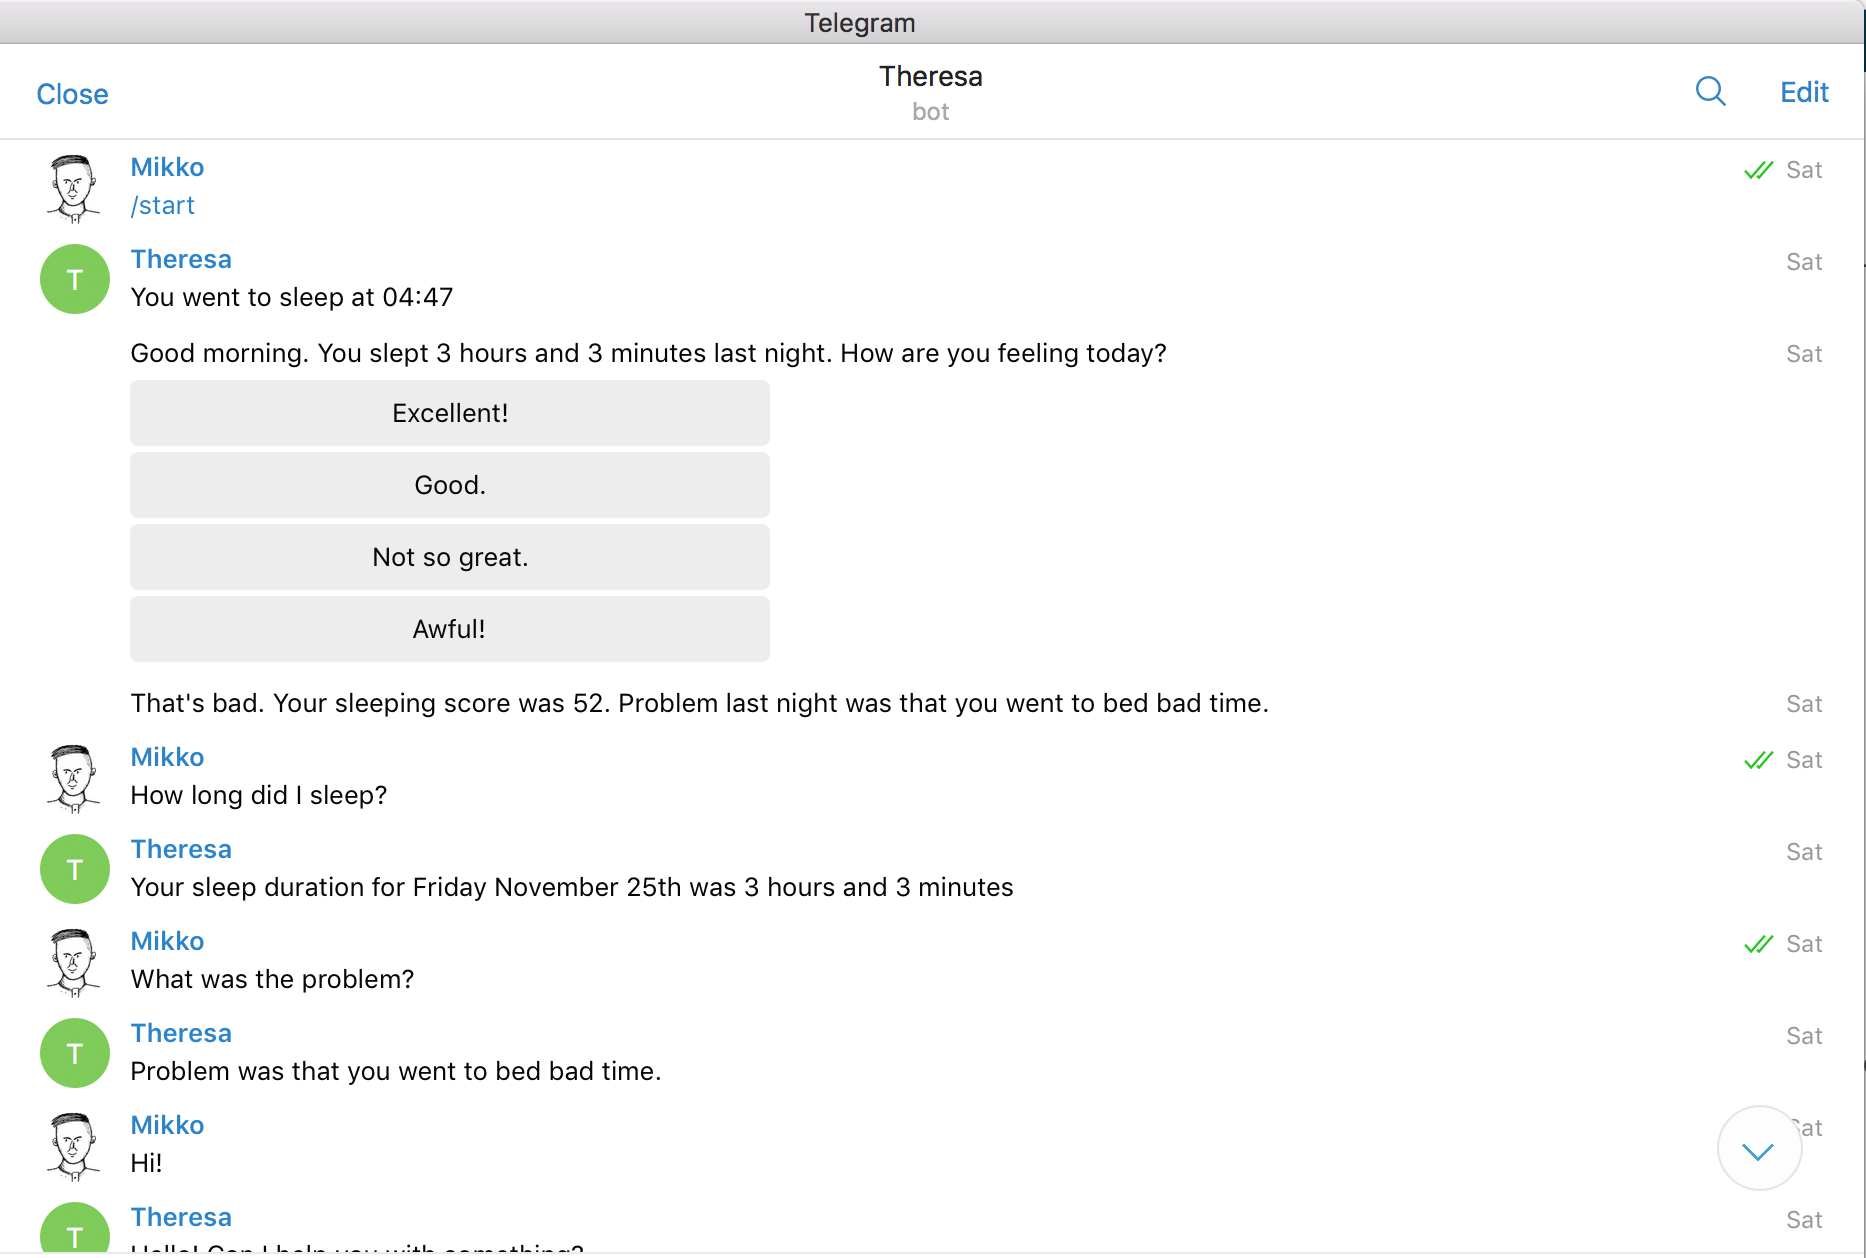Click Mikko's avatar beside /start message
This screenshot has width=1866, height=1258.
[x=74, y=187]
